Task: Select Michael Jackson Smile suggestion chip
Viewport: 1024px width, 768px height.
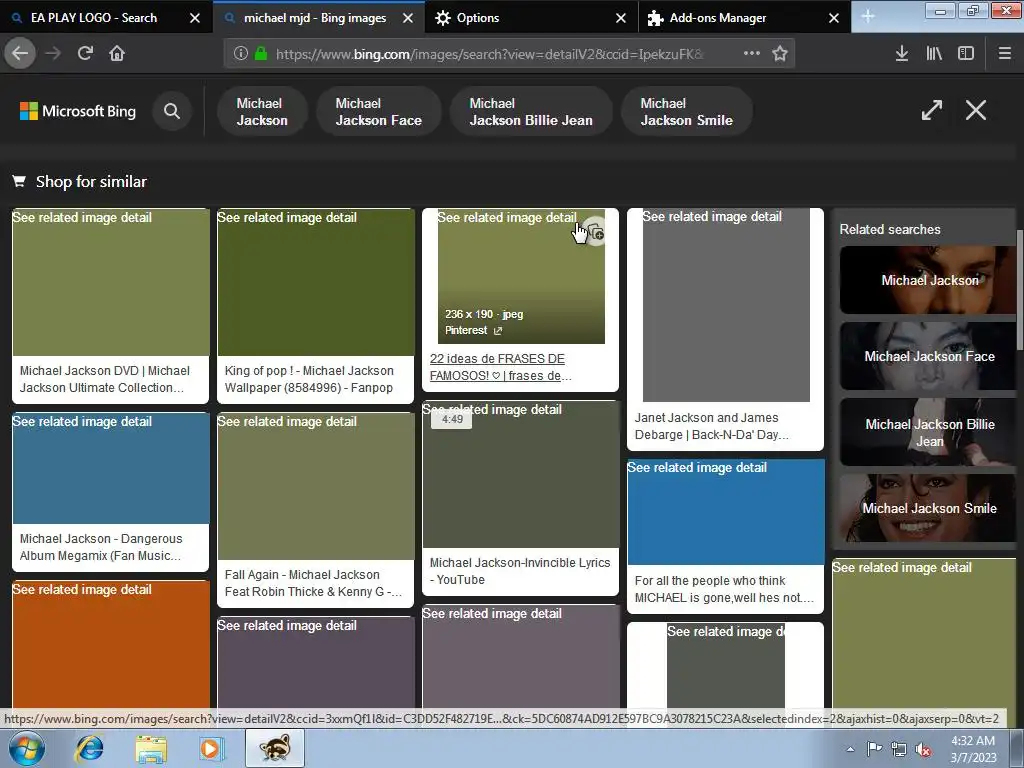Action: point(686,112)
